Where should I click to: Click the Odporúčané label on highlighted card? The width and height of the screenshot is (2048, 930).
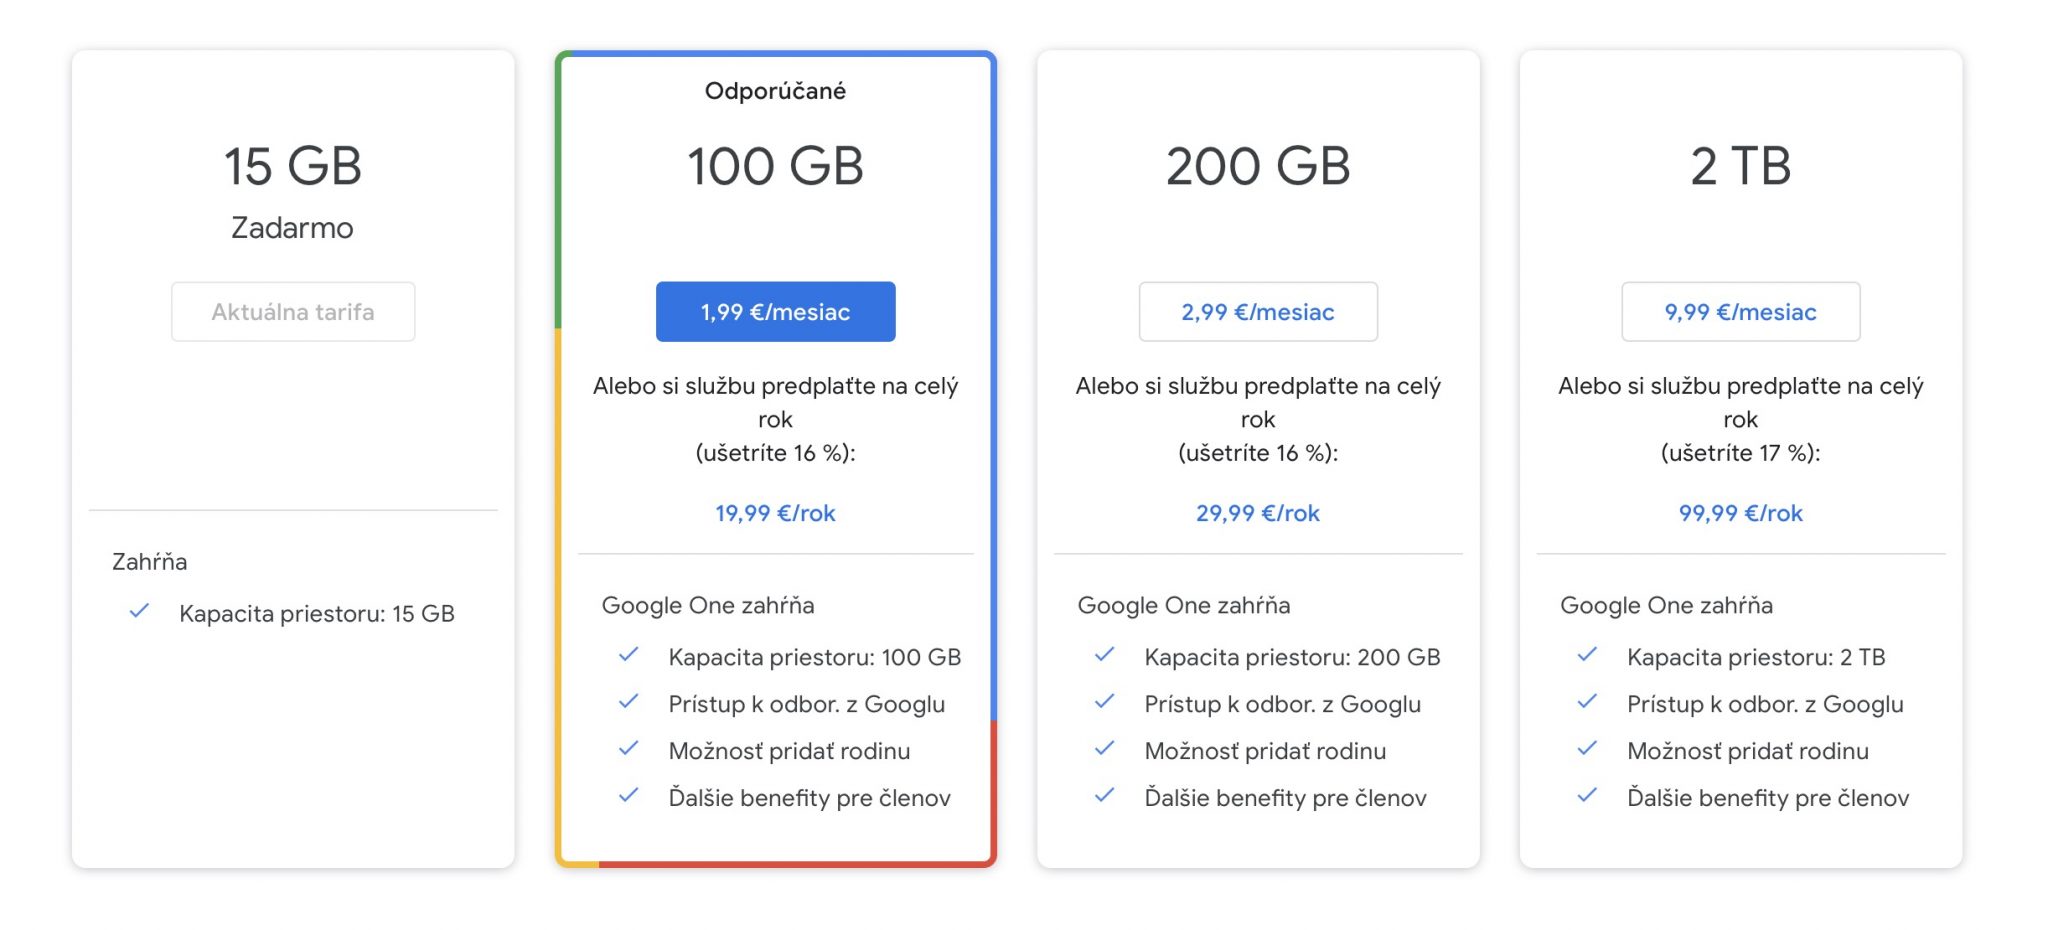(x=775, y=91)
